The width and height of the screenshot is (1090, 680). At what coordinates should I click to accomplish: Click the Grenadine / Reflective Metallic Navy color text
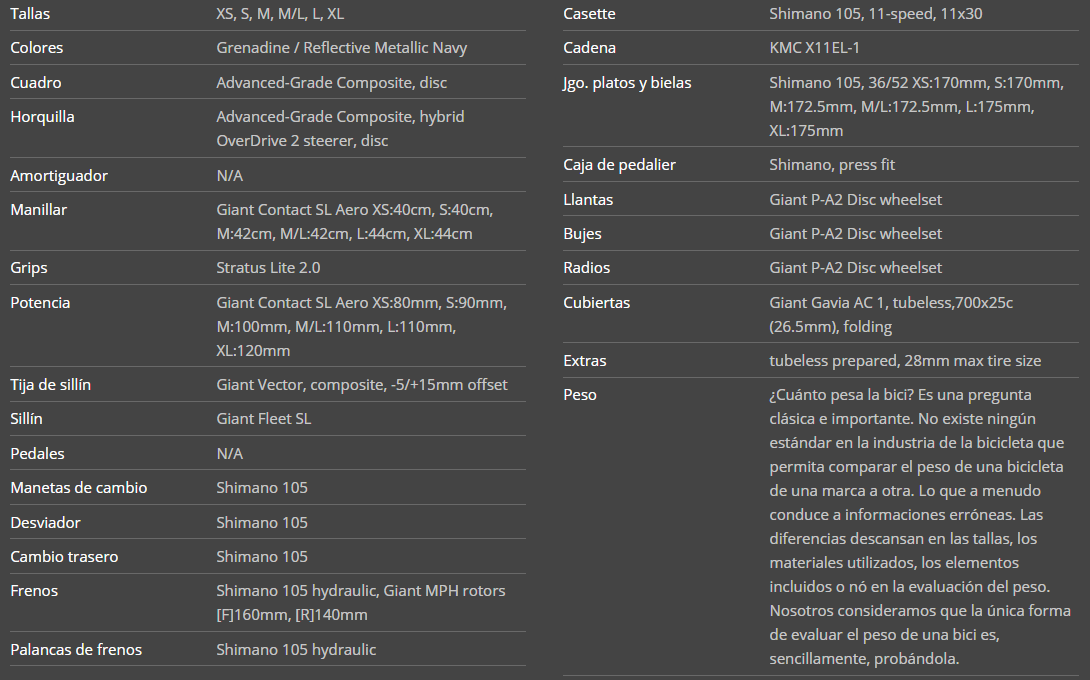(x=341, y=48)
